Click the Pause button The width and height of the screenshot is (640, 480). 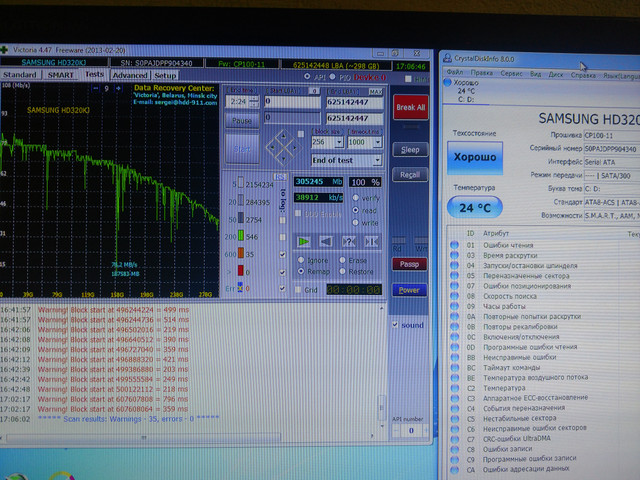[242, 120]
